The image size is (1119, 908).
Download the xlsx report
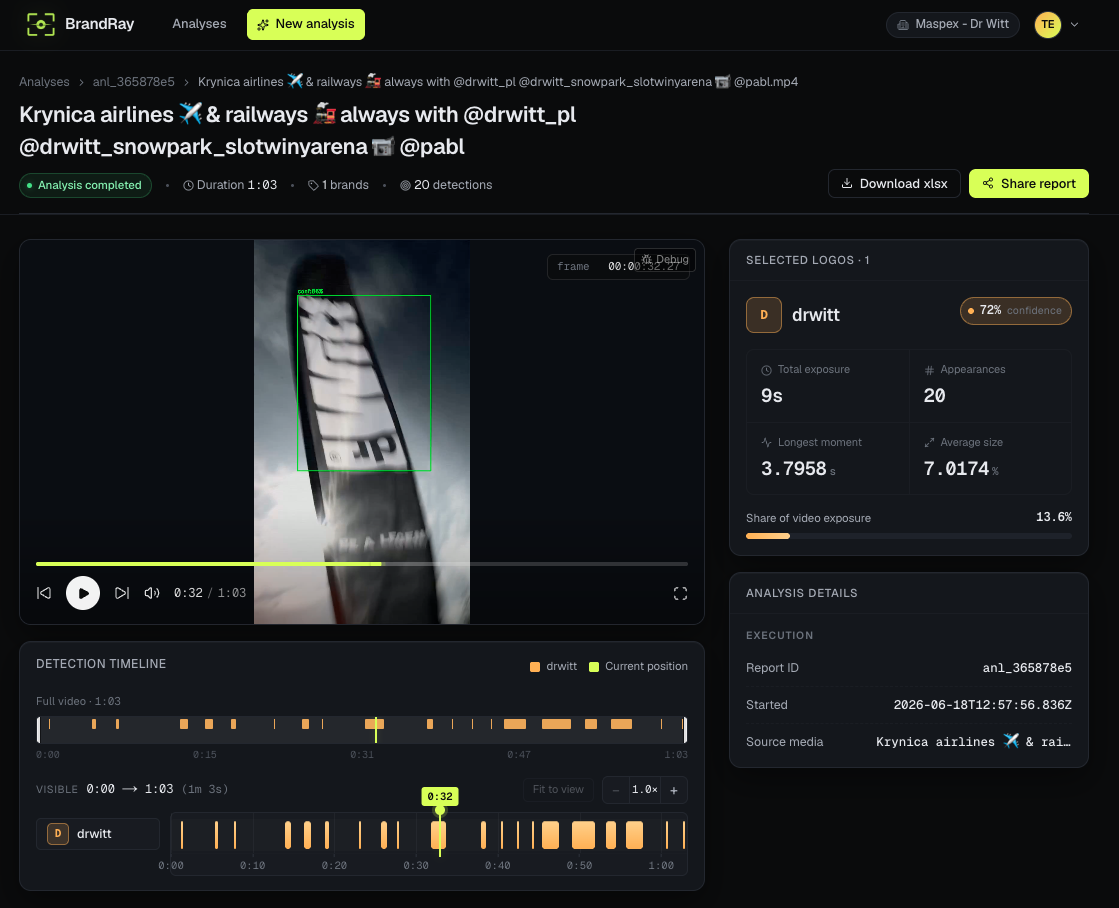[x=894, y=183]
